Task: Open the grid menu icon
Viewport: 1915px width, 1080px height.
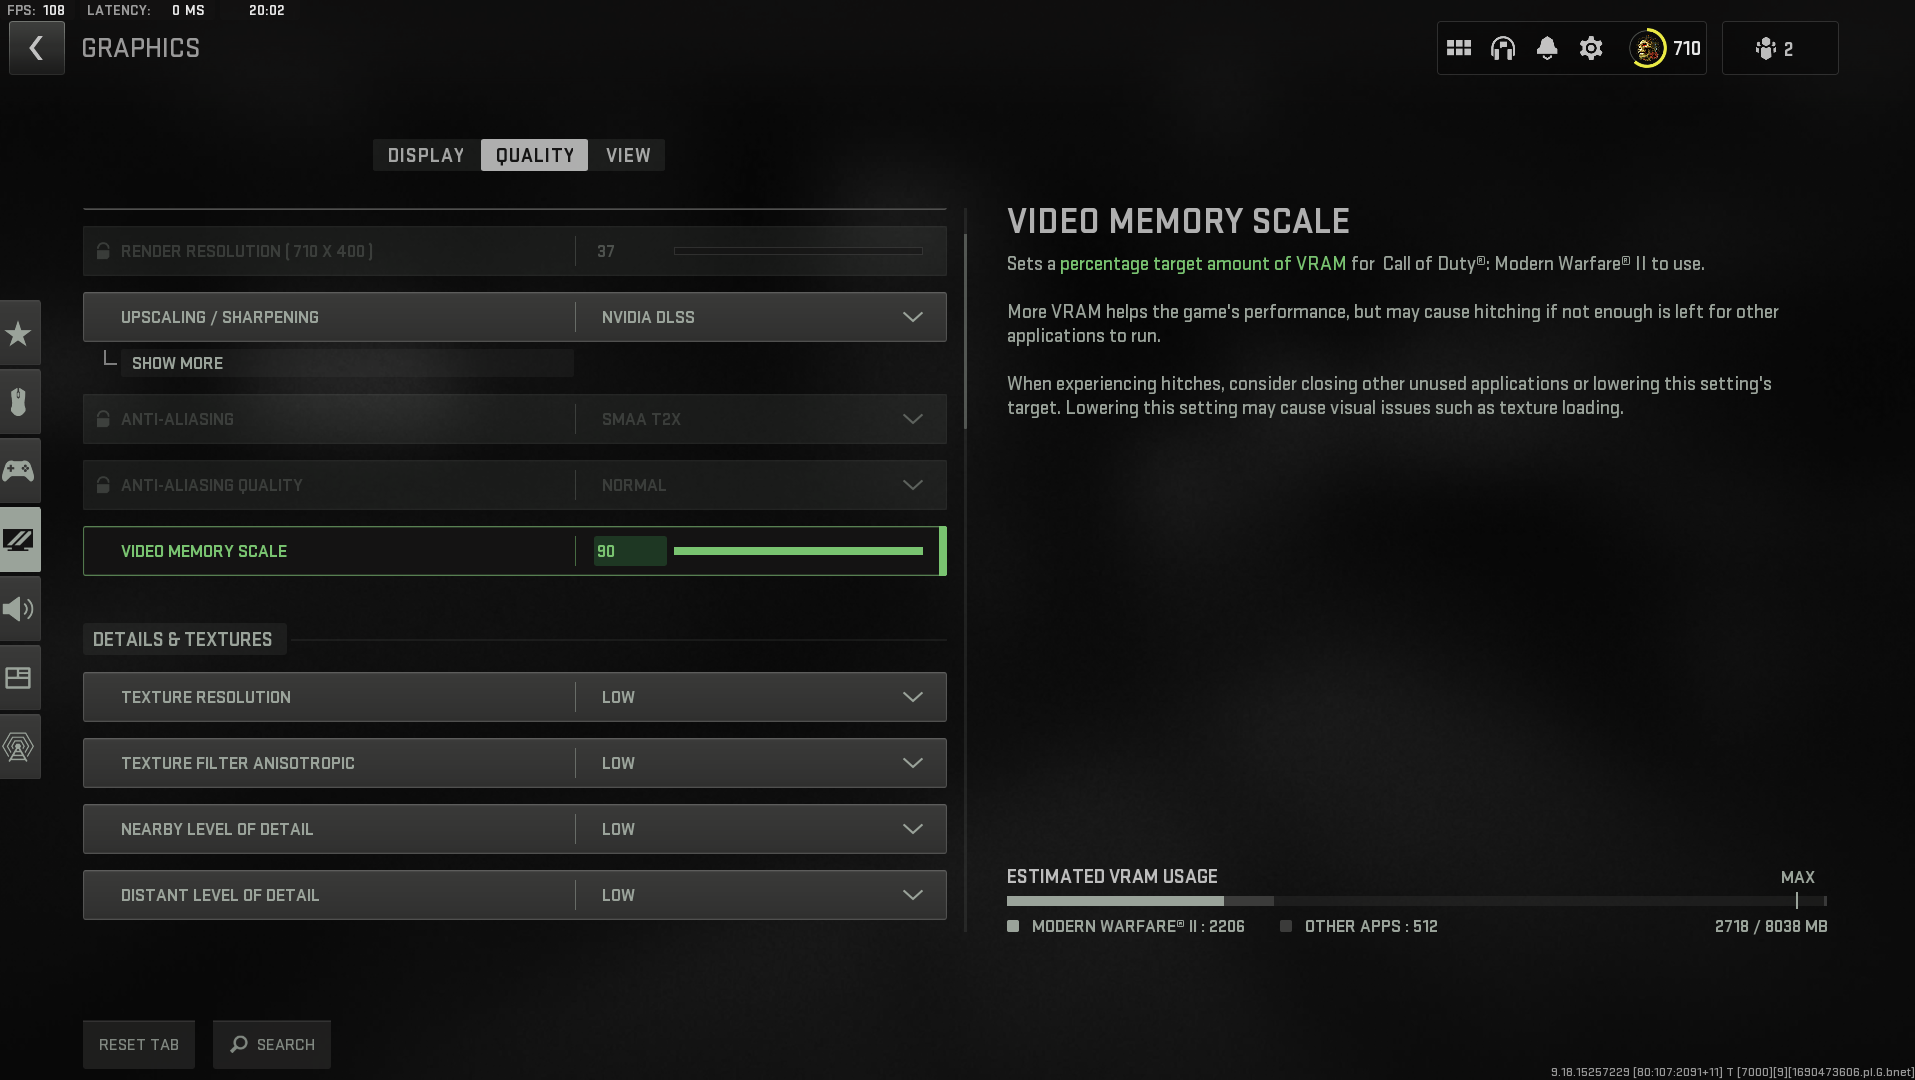Action: click(x=1459, y=48)
